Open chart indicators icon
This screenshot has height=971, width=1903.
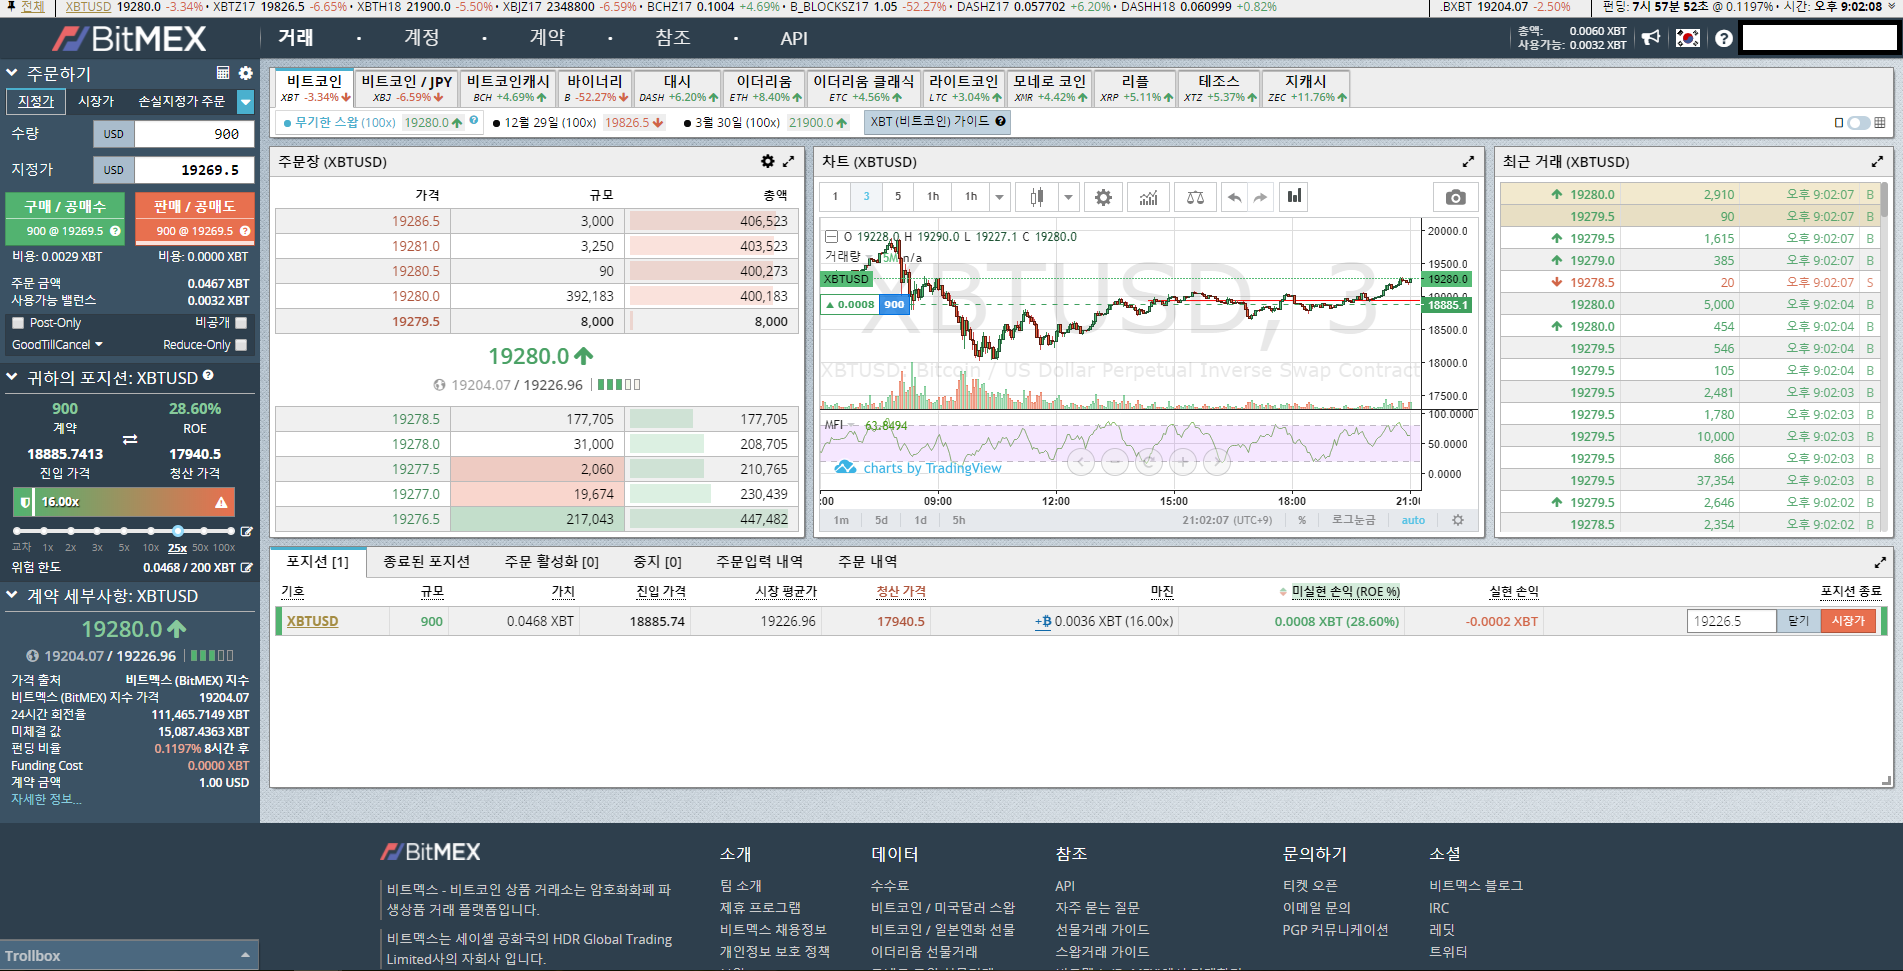[1148, 197]
